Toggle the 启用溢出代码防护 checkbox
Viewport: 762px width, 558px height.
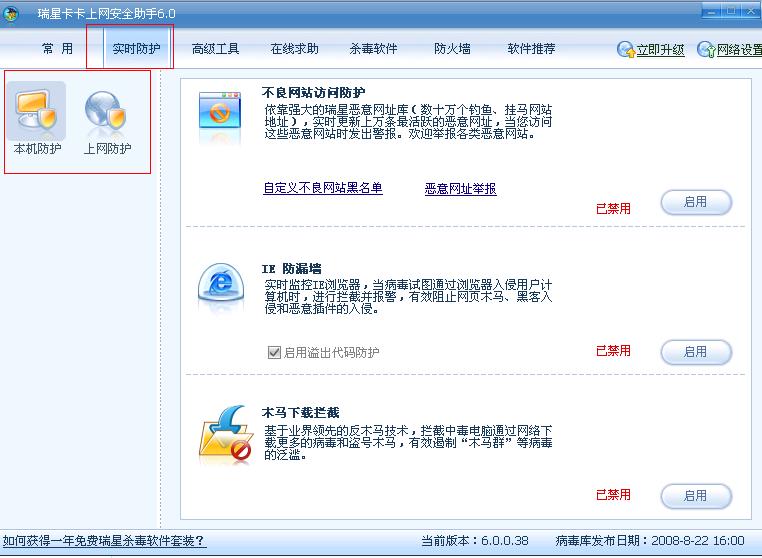point(274,352)
